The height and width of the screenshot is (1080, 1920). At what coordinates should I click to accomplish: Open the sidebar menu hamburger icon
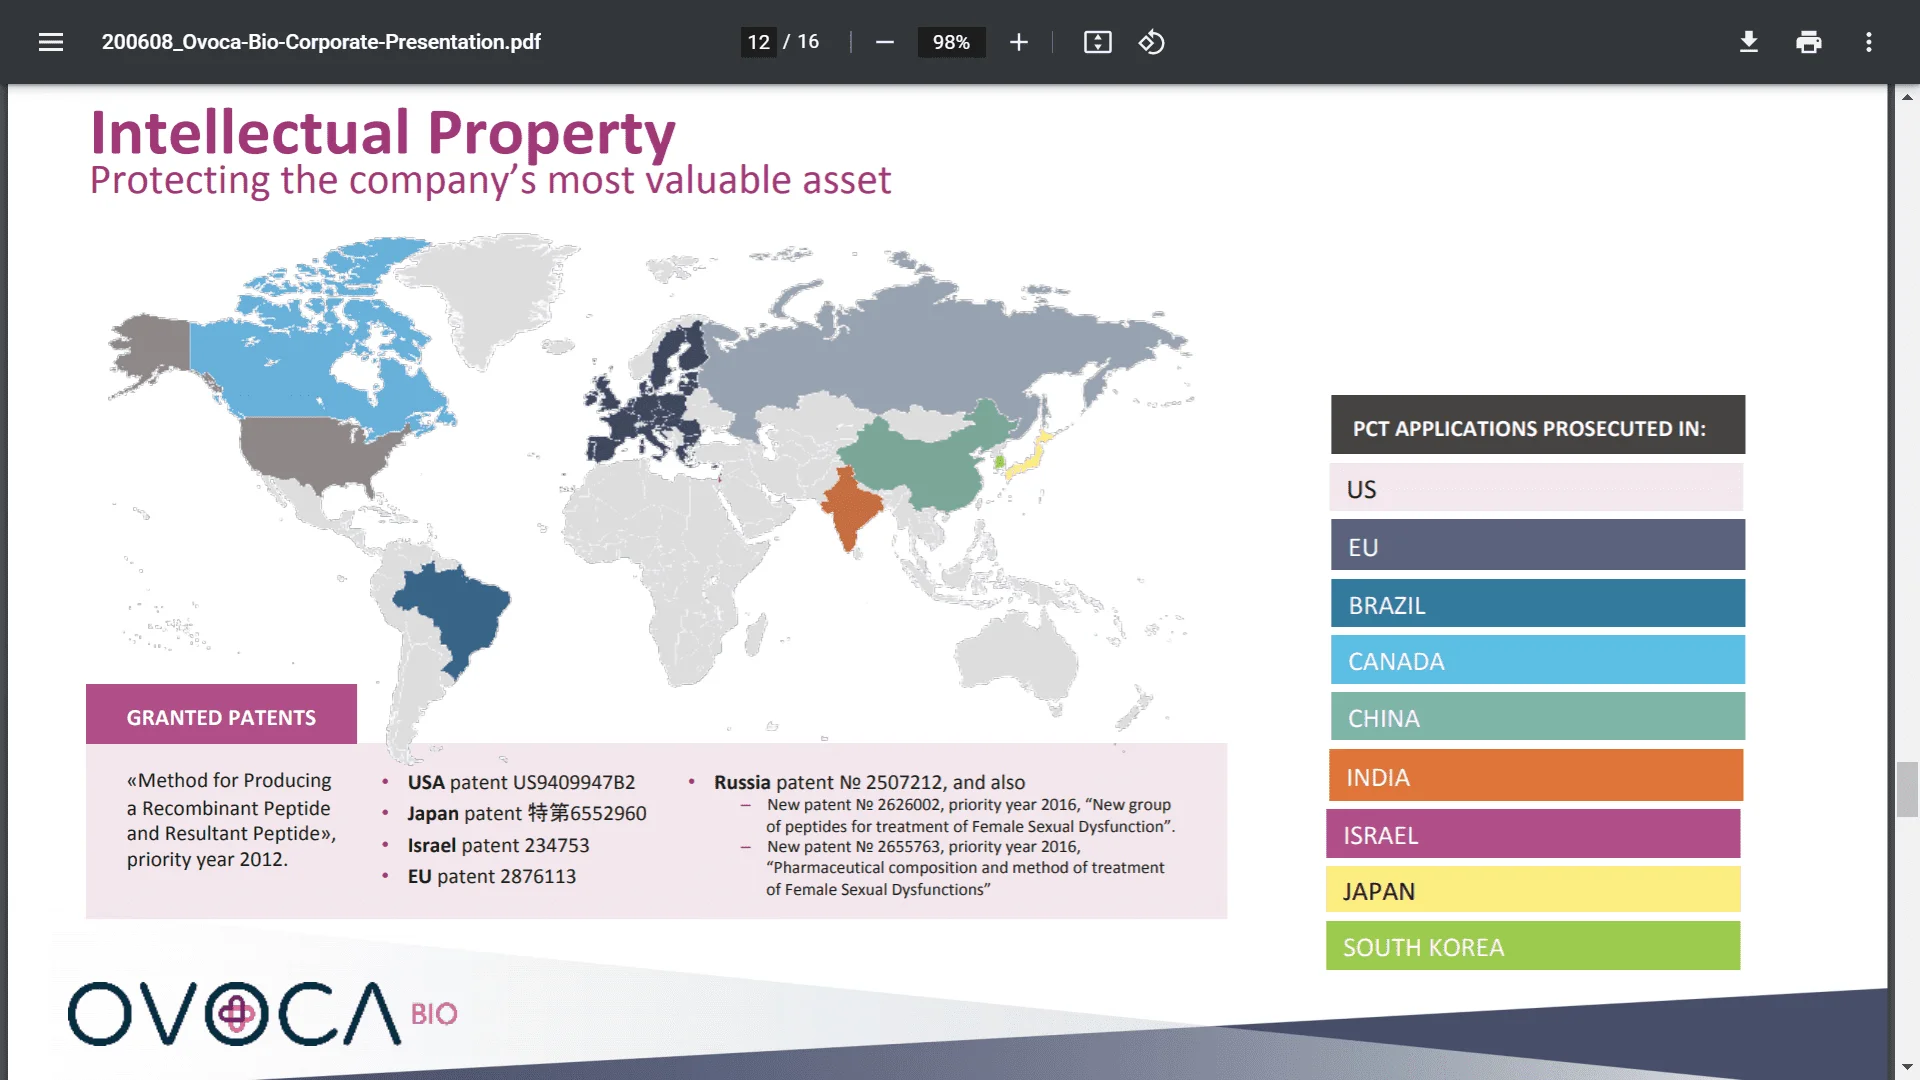pos(51,42)
